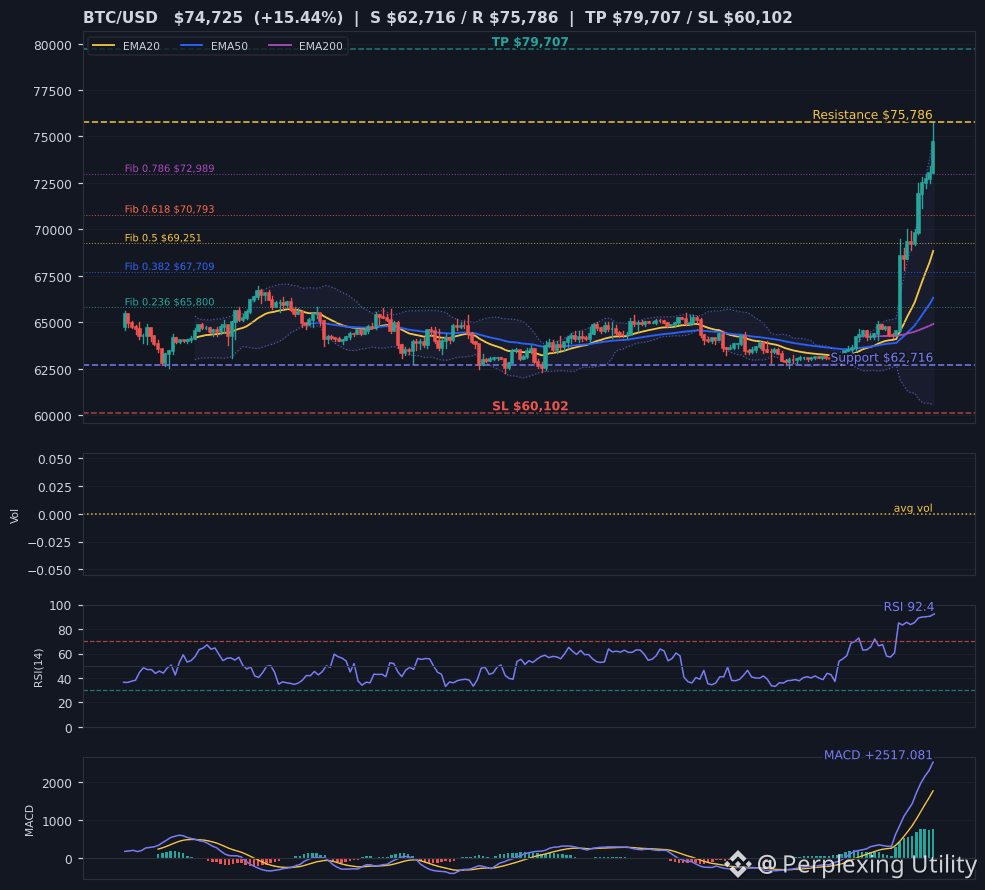
Task: Click the −0.025 volume axis tick
Action: click(50, 543)
